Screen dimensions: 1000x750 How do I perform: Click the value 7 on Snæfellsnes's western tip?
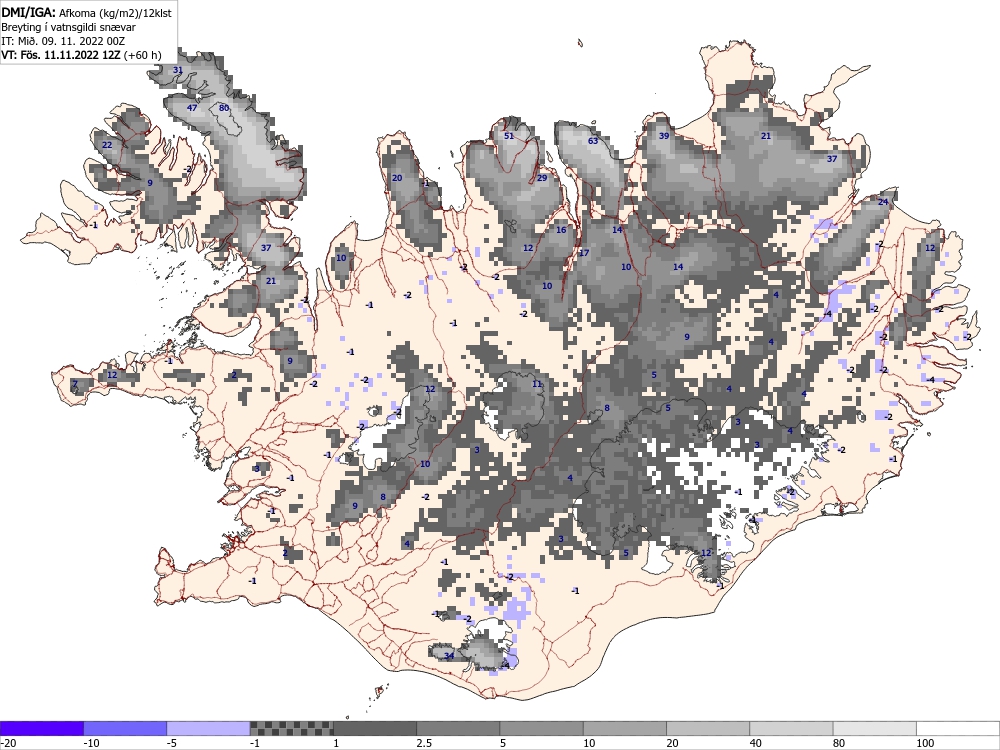click(x=75, y=383)
